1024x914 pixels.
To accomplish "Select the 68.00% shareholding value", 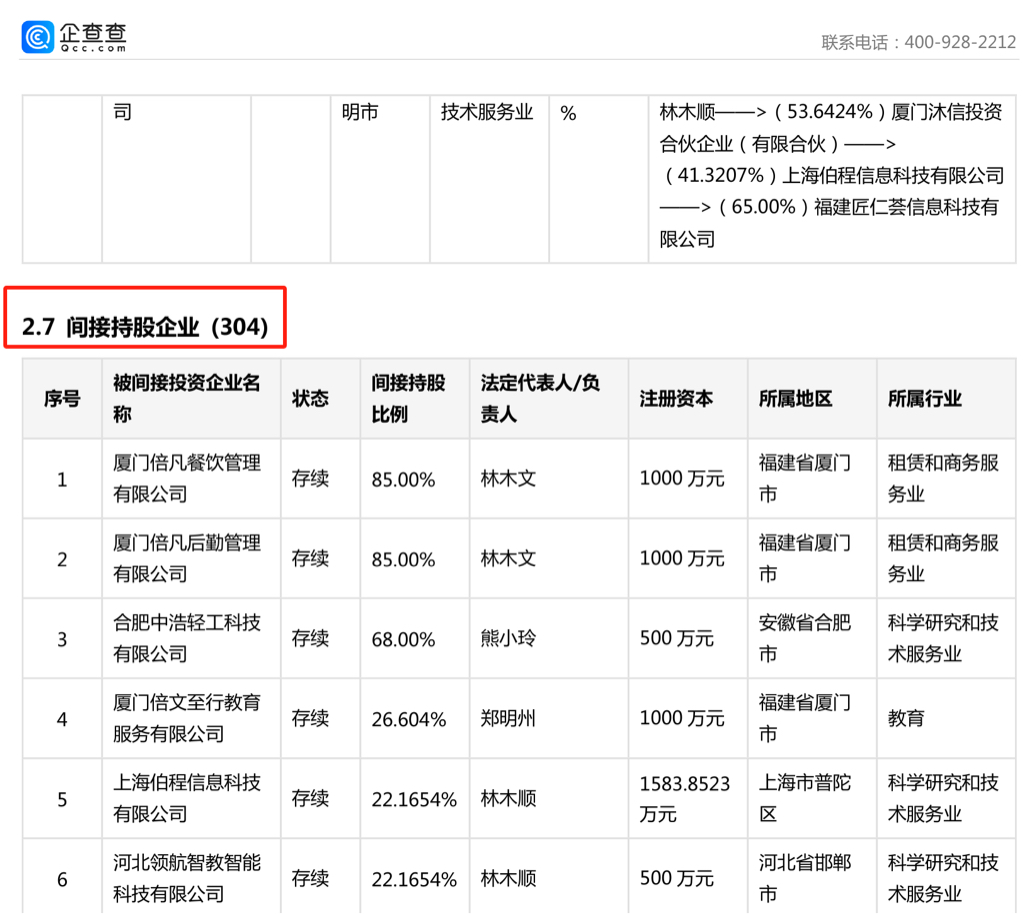I will 403,639.
